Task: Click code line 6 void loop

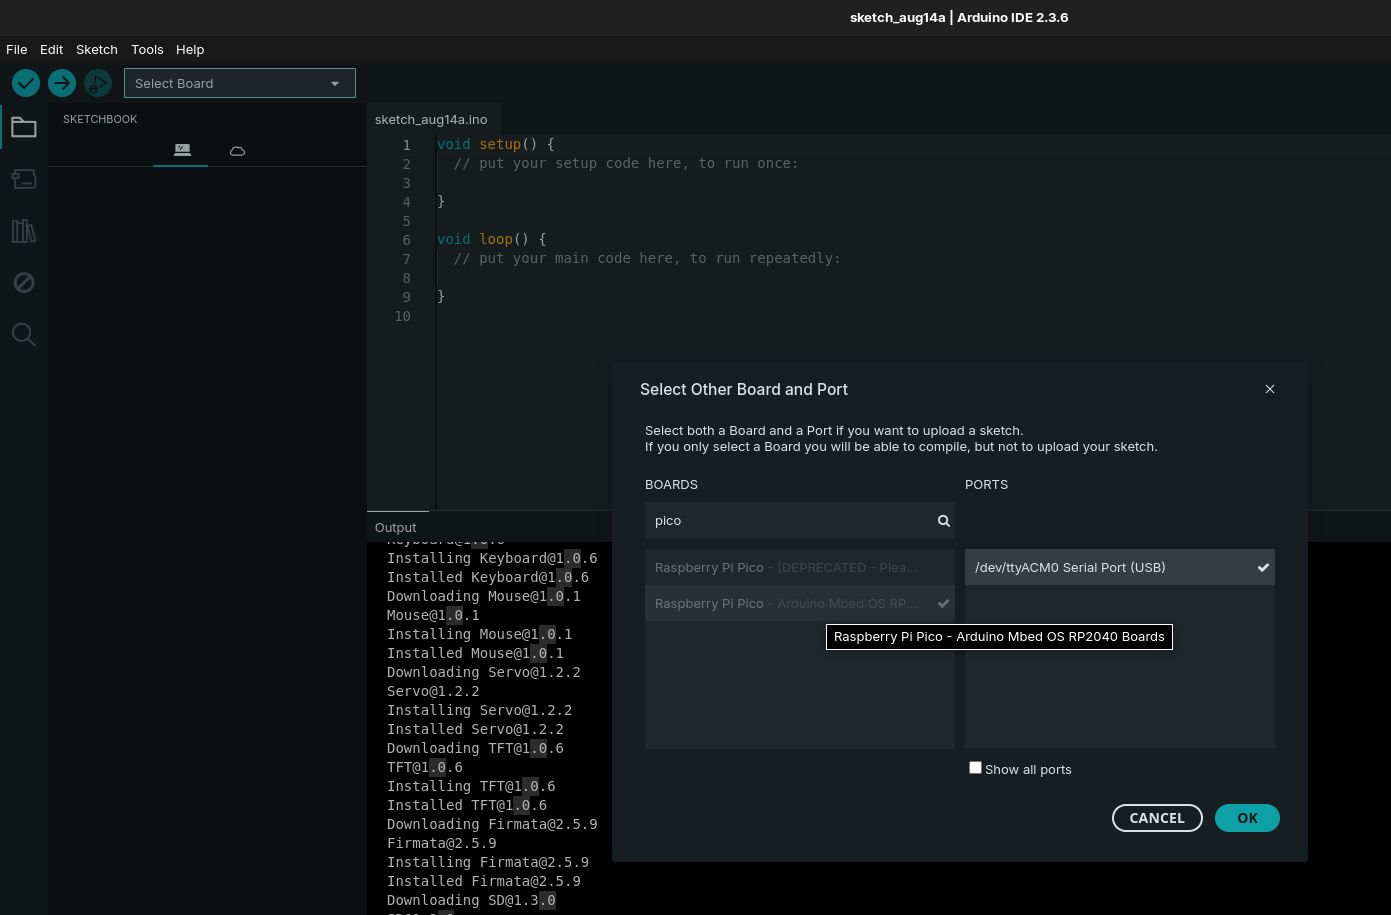Action: tap(491, 239)
